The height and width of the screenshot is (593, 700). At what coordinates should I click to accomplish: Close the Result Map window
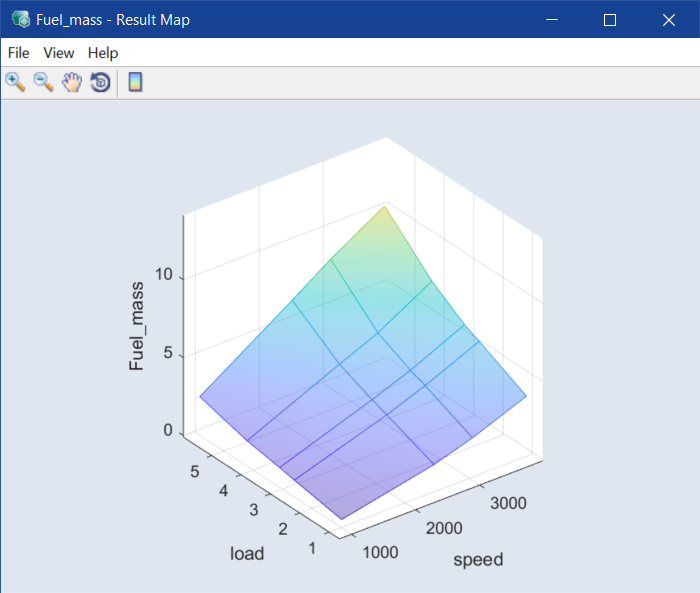[668, 19]
